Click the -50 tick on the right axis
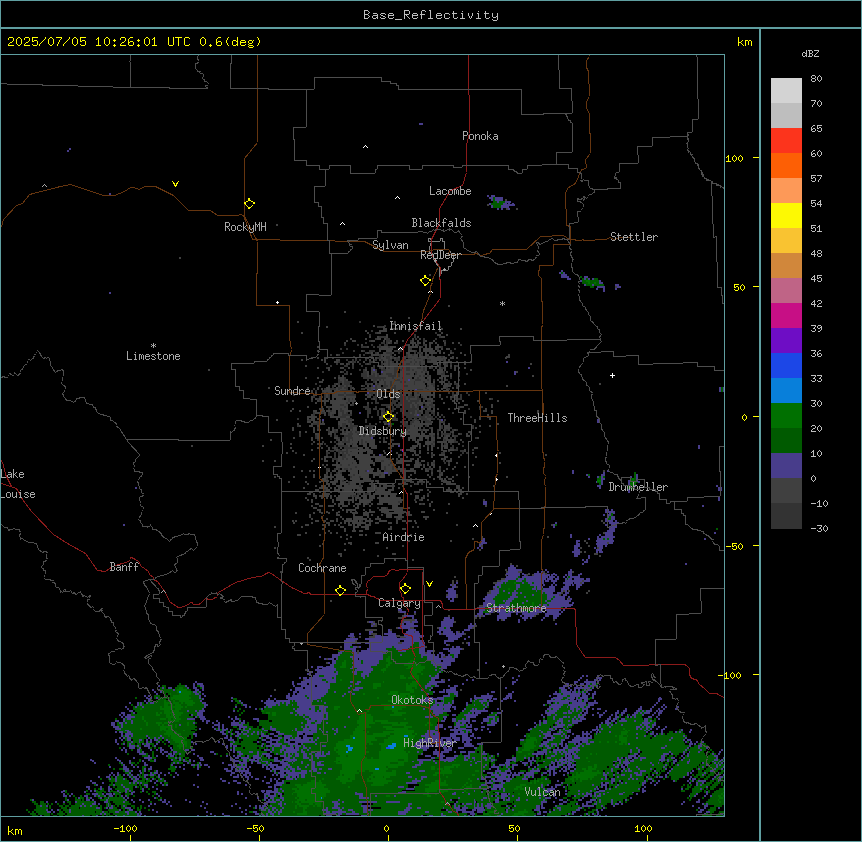The height and width of the screenshot is (842, 862). [x=734, y=546]
